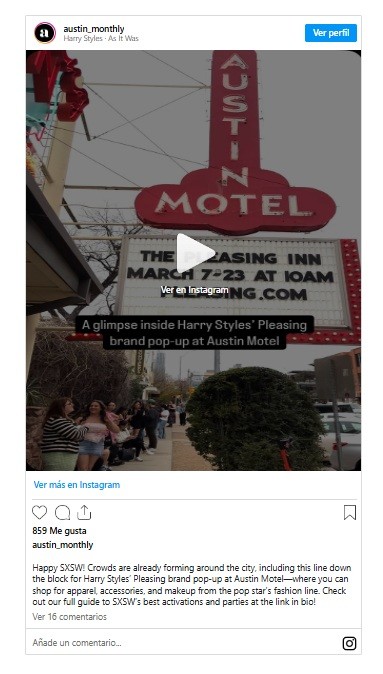Click Instagram logo in comment bar
The width and height of the screenshot is (383, 674).
[349, 643]
